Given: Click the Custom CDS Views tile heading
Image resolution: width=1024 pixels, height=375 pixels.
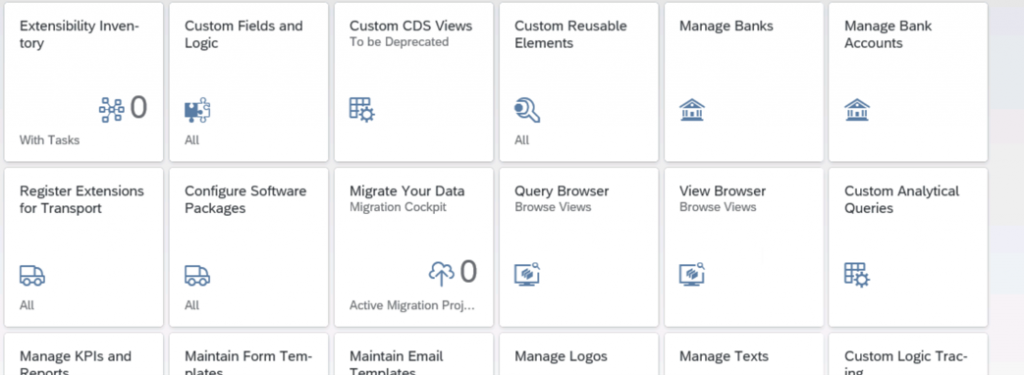Looking at the screenshot, I should (x=411, y=26).
